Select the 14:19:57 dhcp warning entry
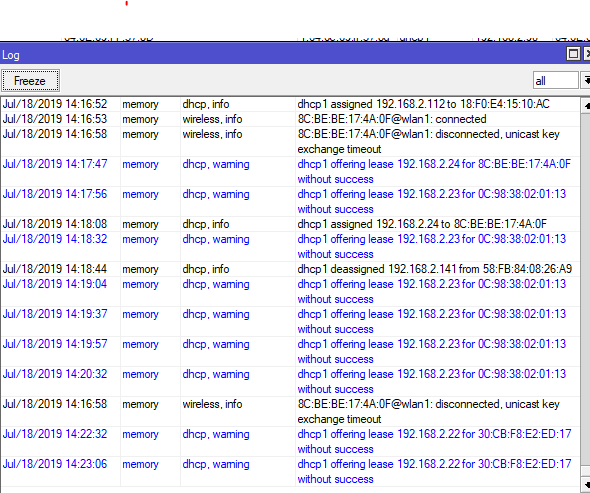The image size is (590, 493). pyautogui.click(x=290, y=351)
